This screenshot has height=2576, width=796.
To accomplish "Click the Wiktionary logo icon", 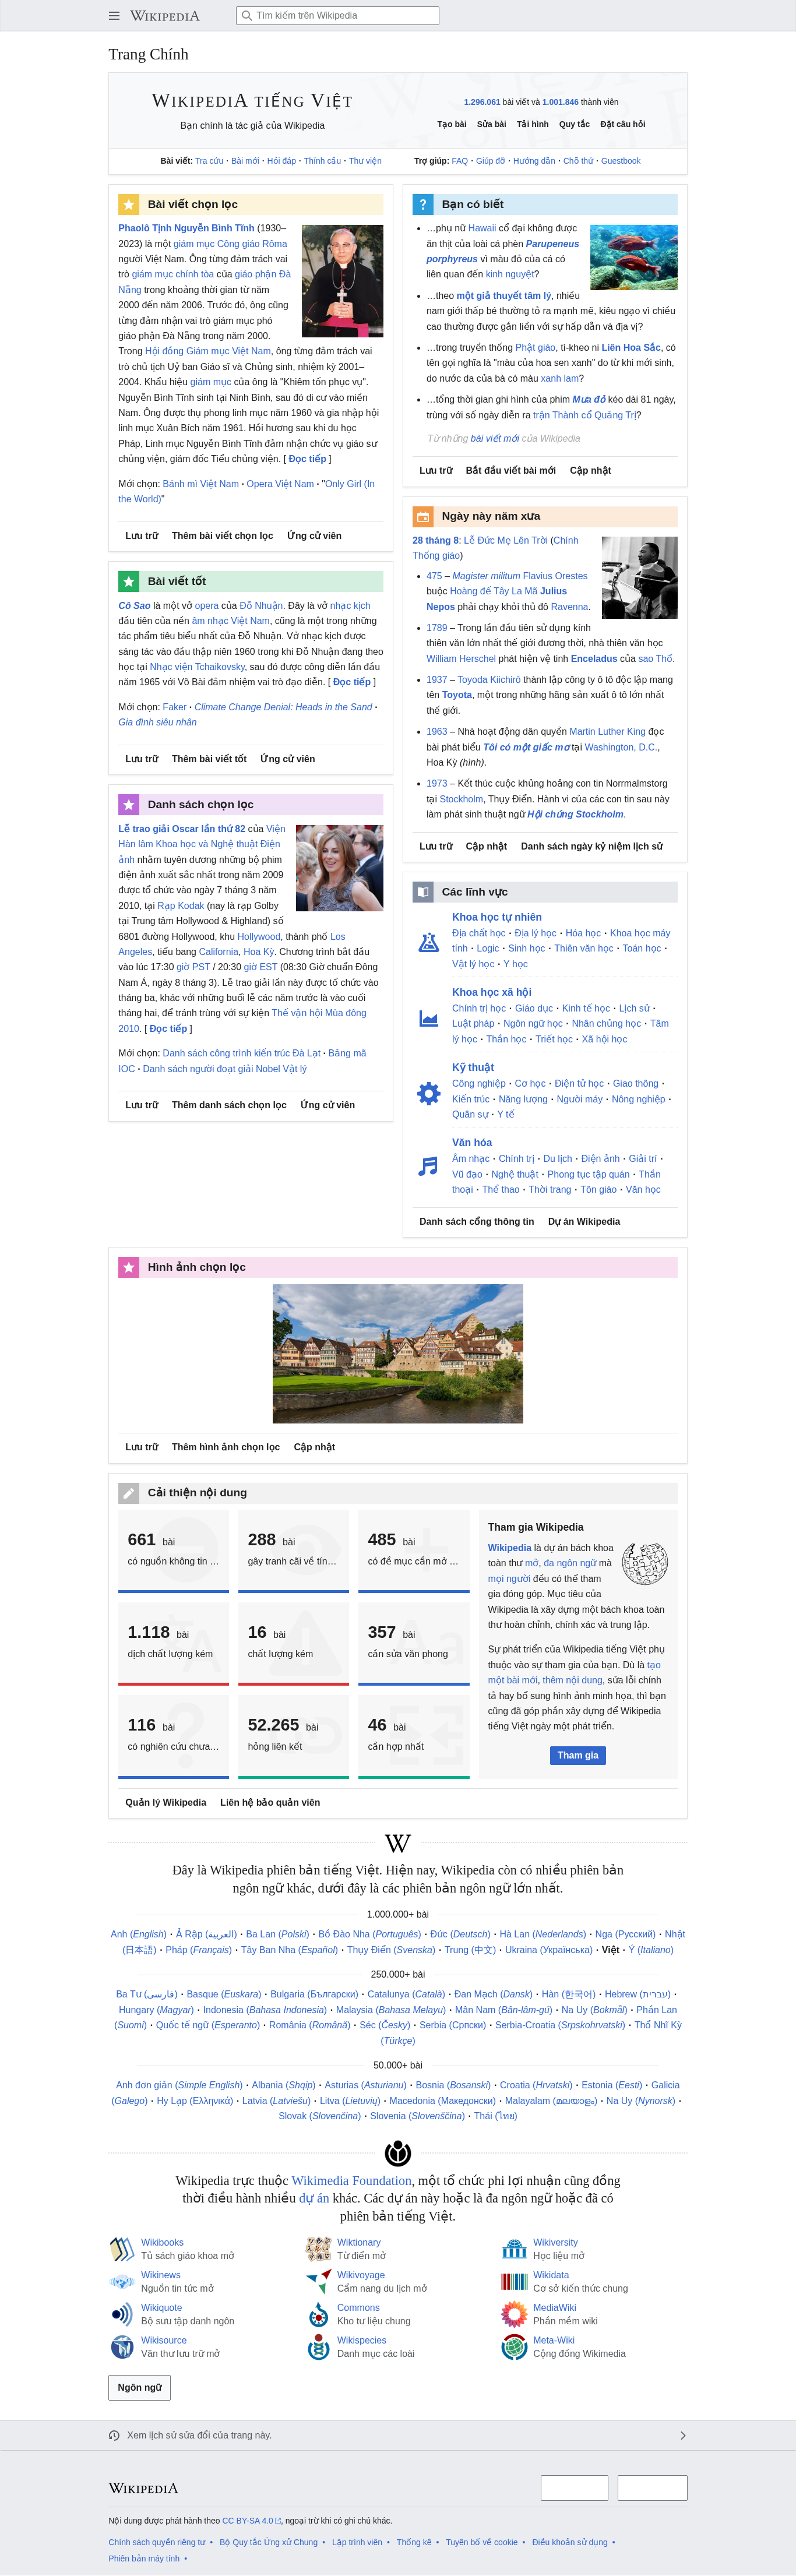I will tap(318, 2249).
